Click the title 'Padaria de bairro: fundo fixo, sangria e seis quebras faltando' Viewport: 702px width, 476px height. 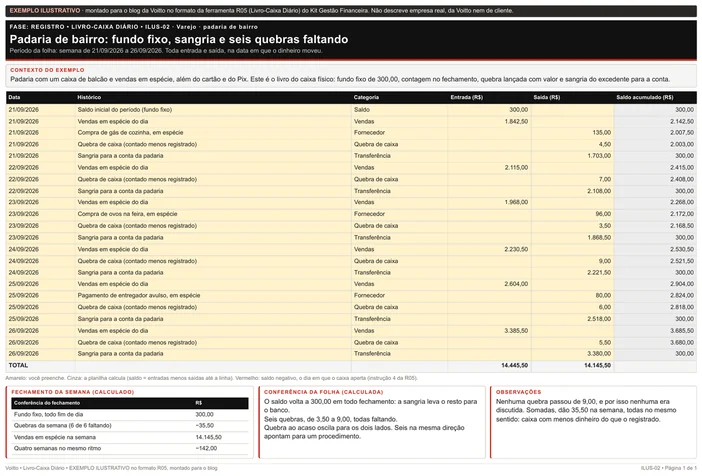(x=179, y=39)
